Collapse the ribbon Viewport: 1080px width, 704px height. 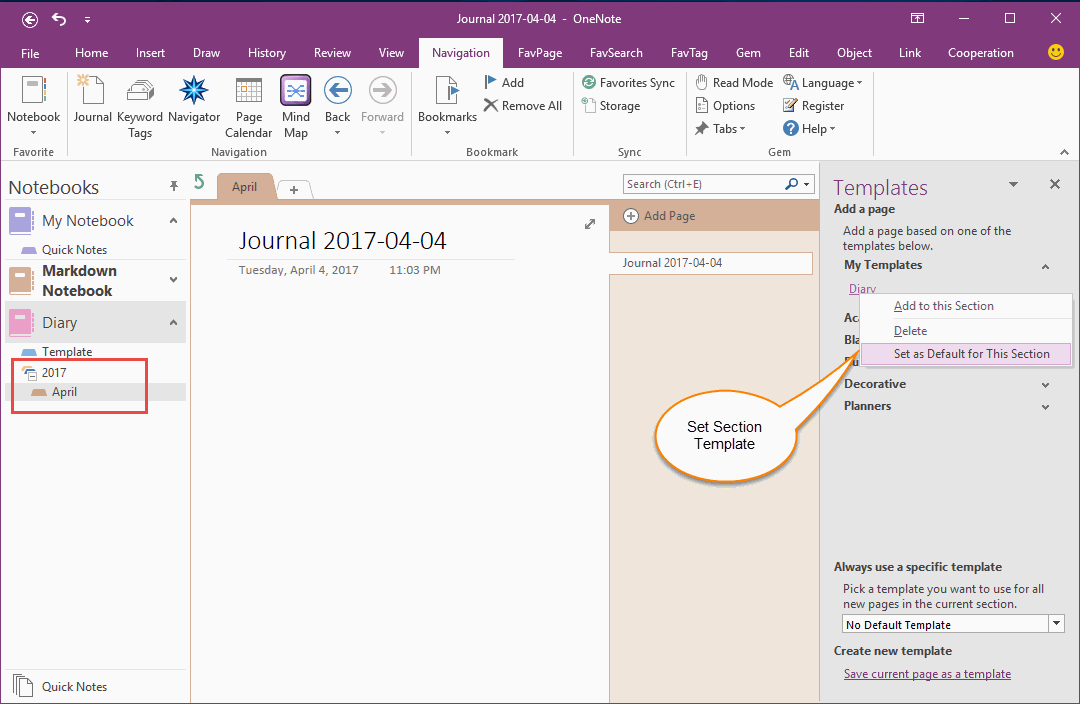pyautogui.click(x=1064, y=152)
